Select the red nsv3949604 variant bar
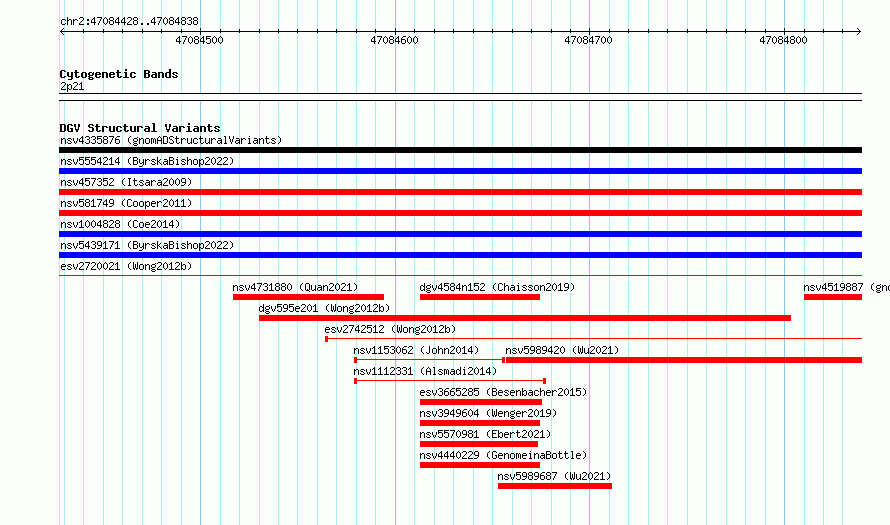This screenshot has width=890, height=525. coord(480,423)
